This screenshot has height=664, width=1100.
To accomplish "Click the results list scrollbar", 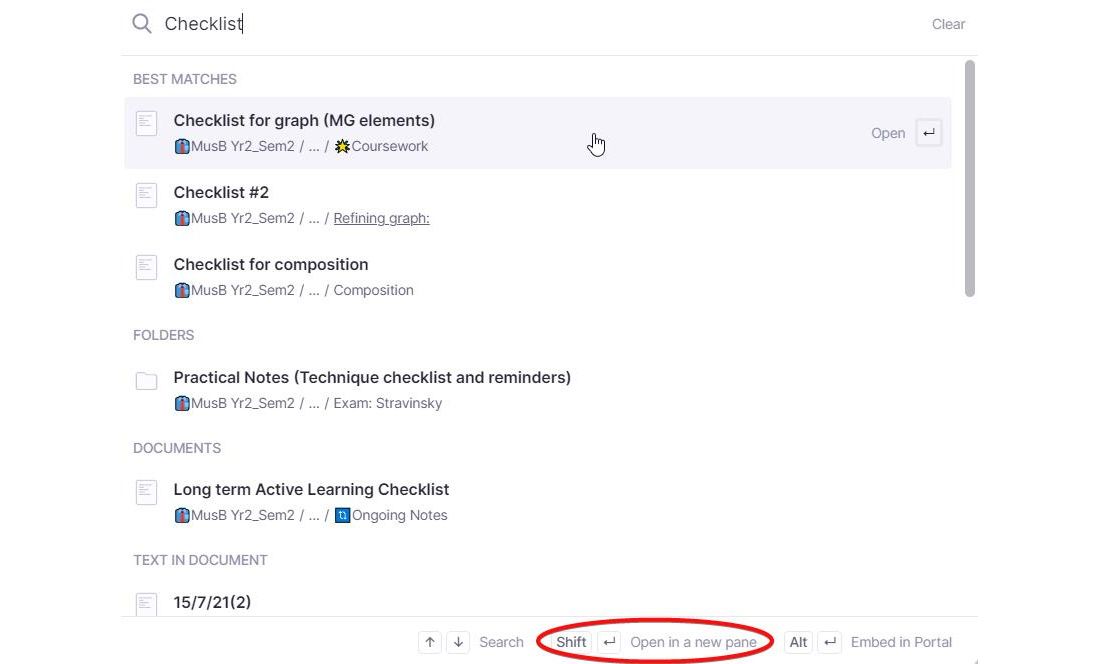I will 969,180.
